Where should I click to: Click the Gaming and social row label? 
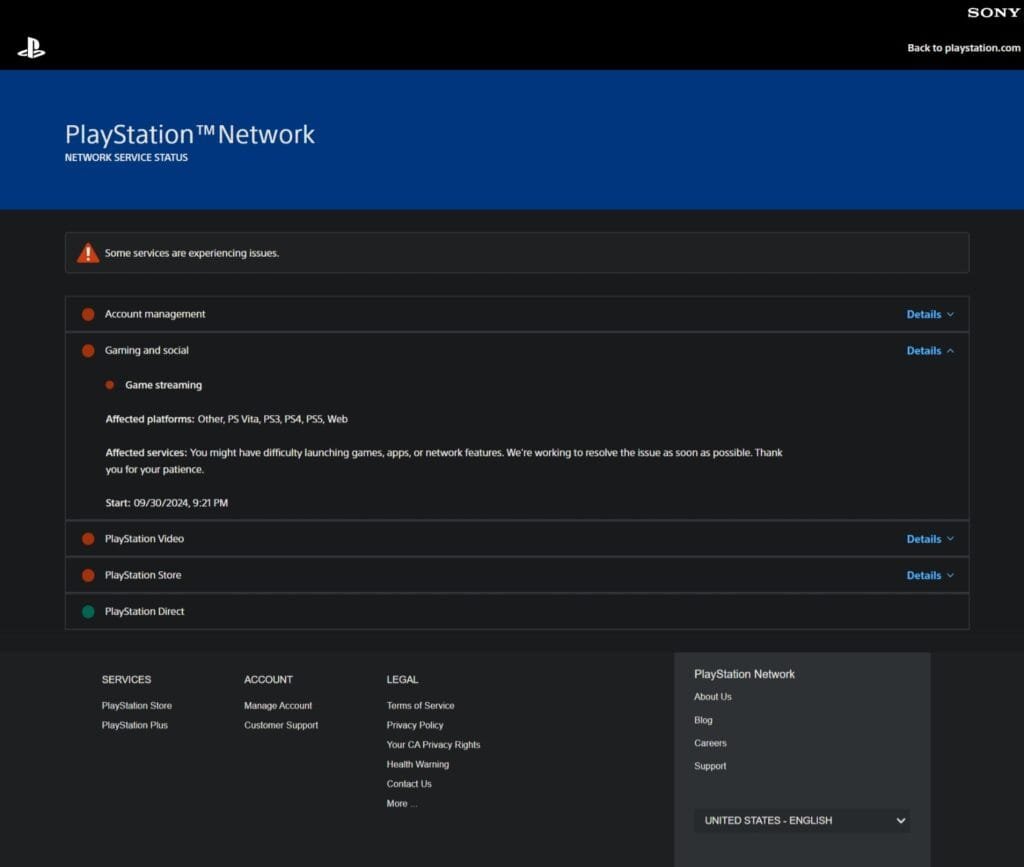(x=146, y=351)
